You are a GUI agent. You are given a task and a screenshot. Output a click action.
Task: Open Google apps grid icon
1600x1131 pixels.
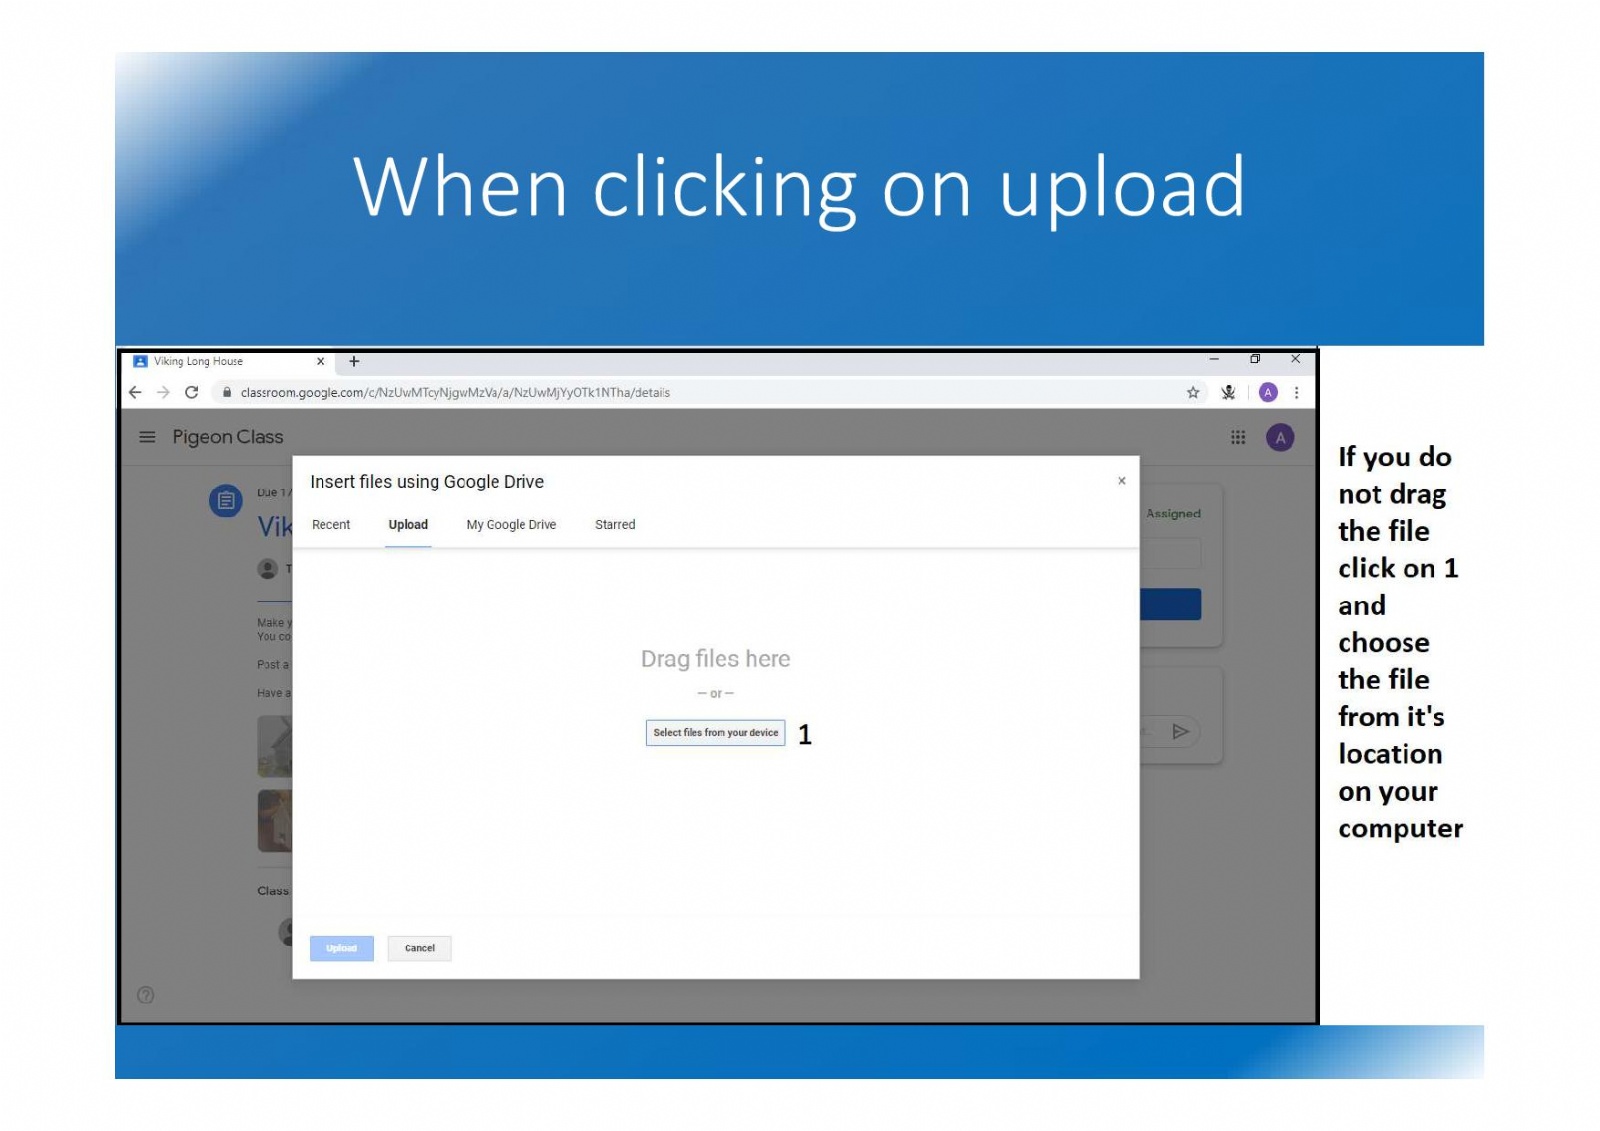click(1238, 437)
